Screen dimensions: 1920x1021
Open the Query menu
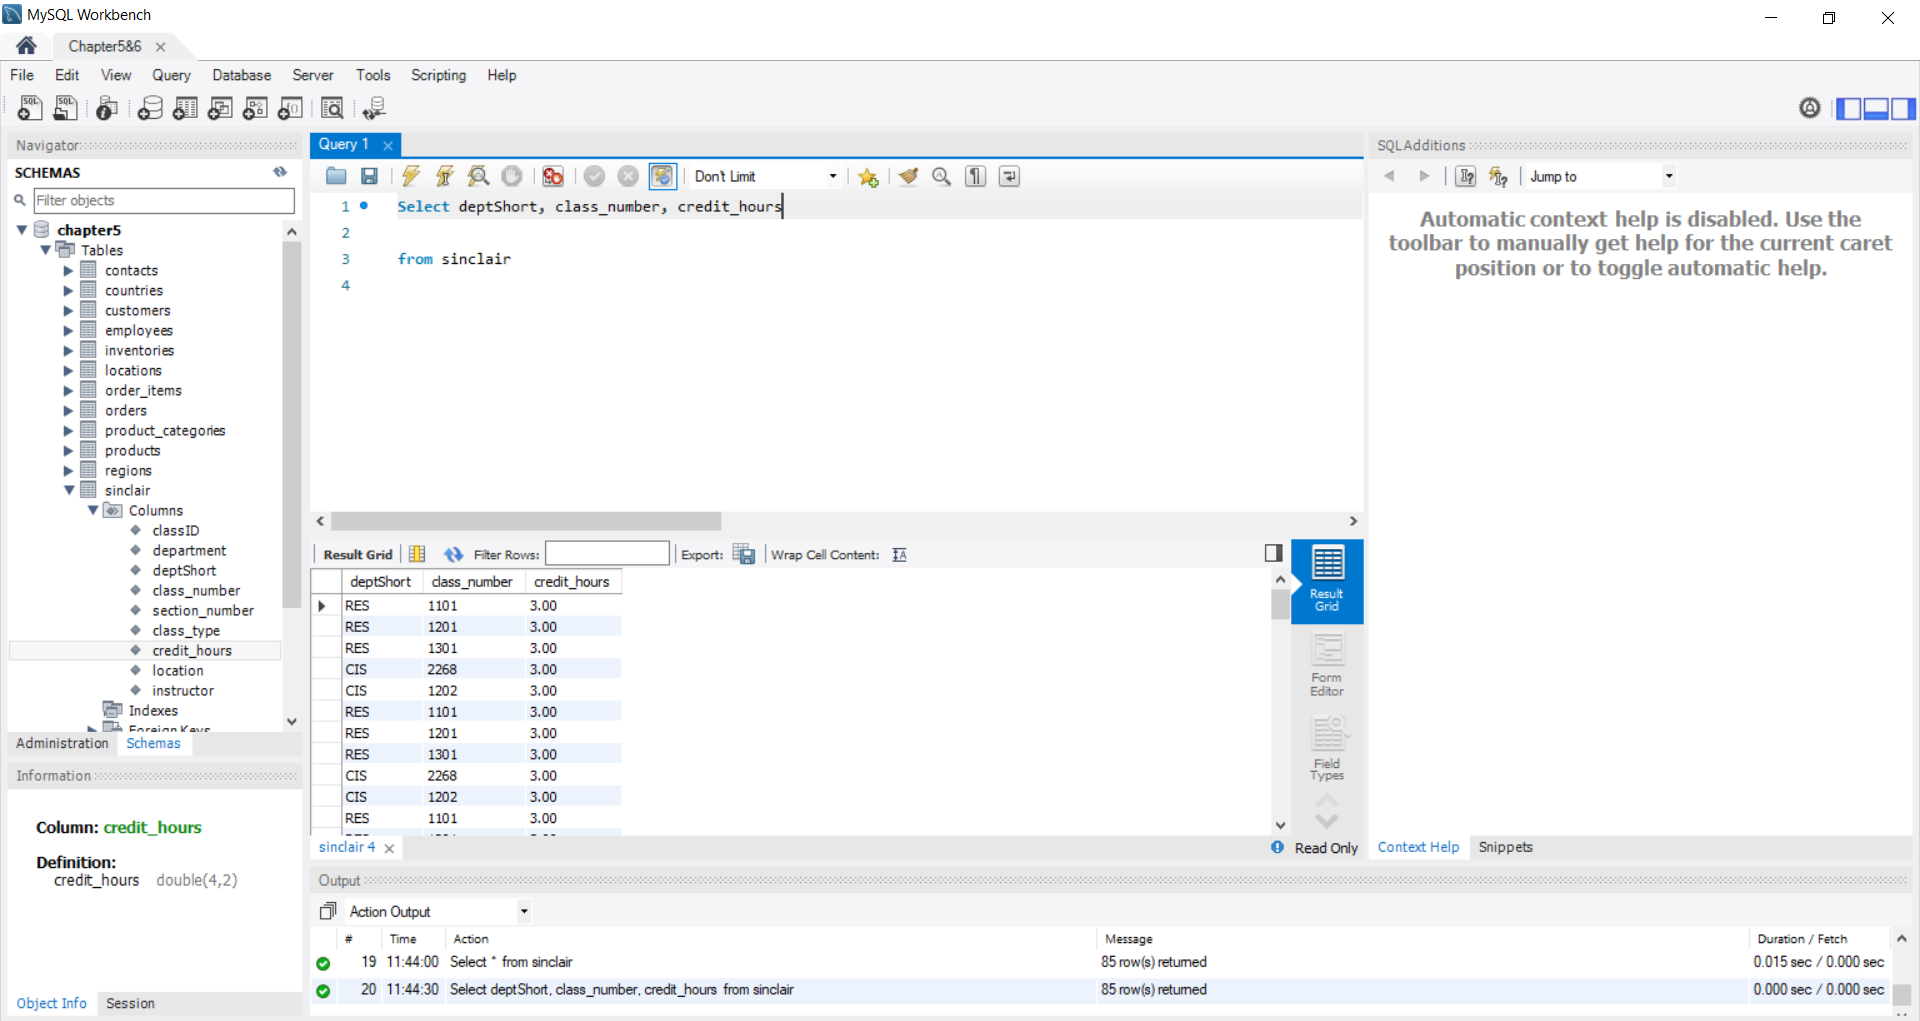point(171,75)
